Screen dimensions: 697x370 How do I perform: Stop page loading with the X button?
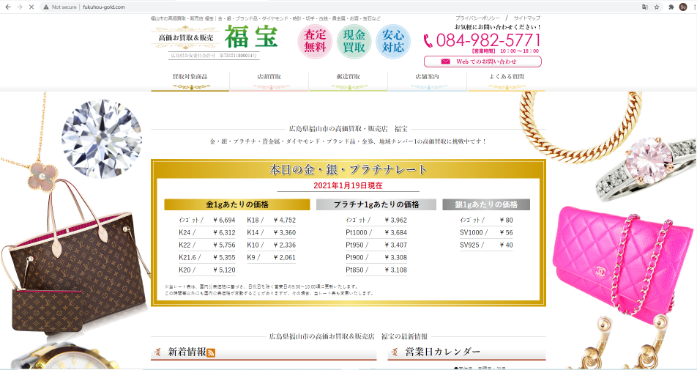(31, 7)
